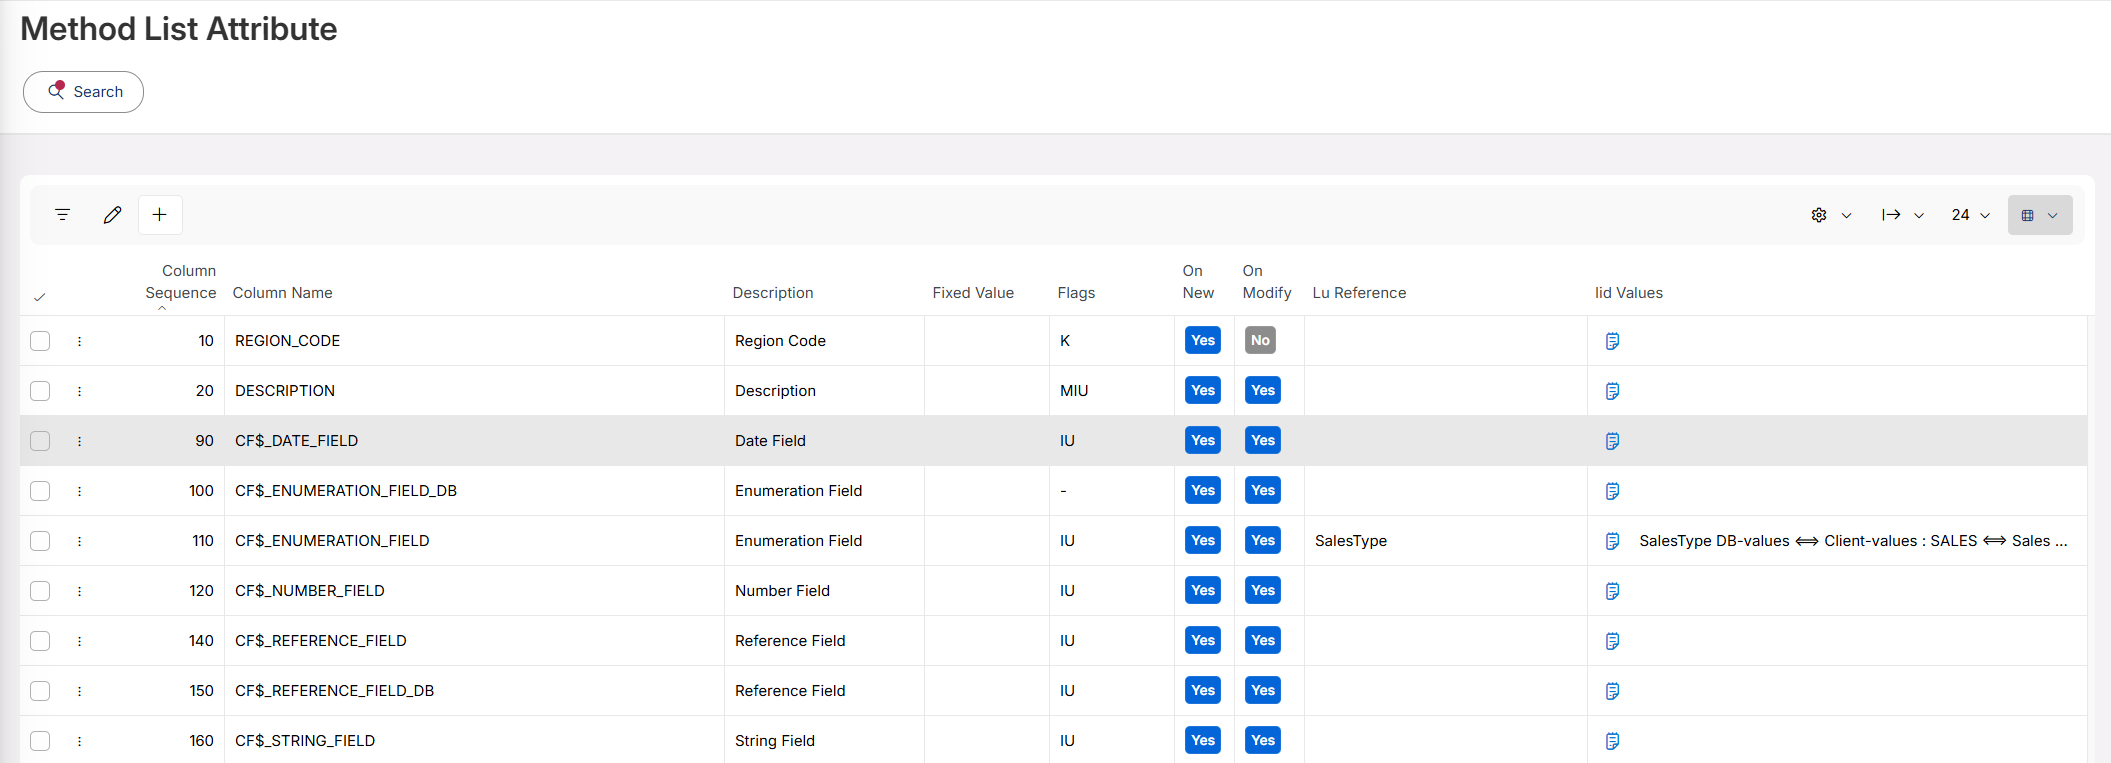Open the table view mode dropdown
This screenshot has height=763, width=2111.
point(2040,215)
